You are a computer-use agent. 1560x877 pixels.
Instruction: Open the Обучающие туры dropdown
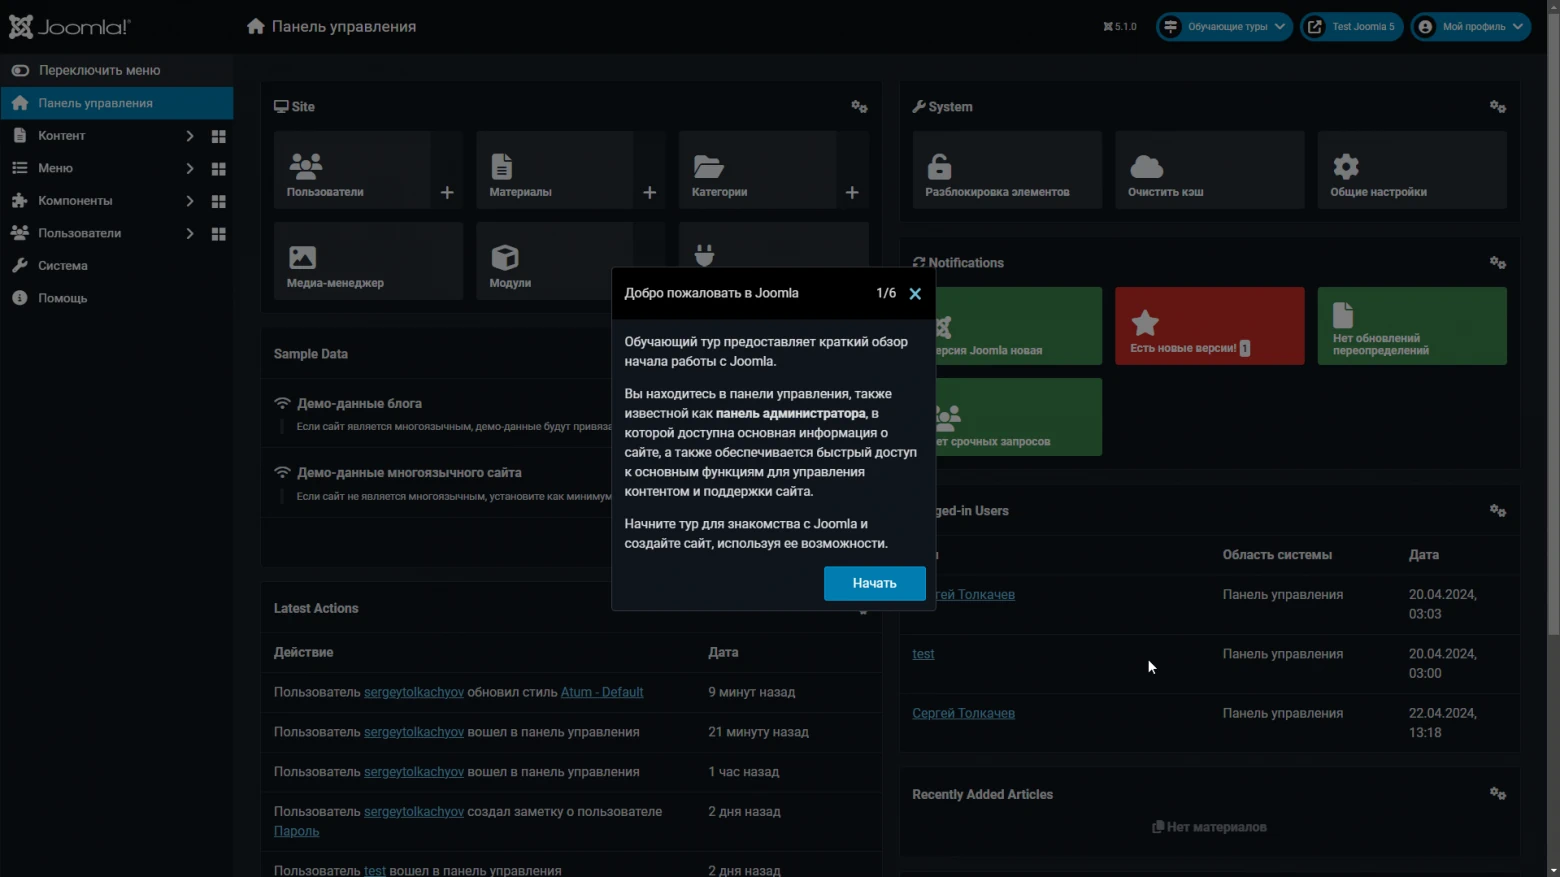[1224, 27]
